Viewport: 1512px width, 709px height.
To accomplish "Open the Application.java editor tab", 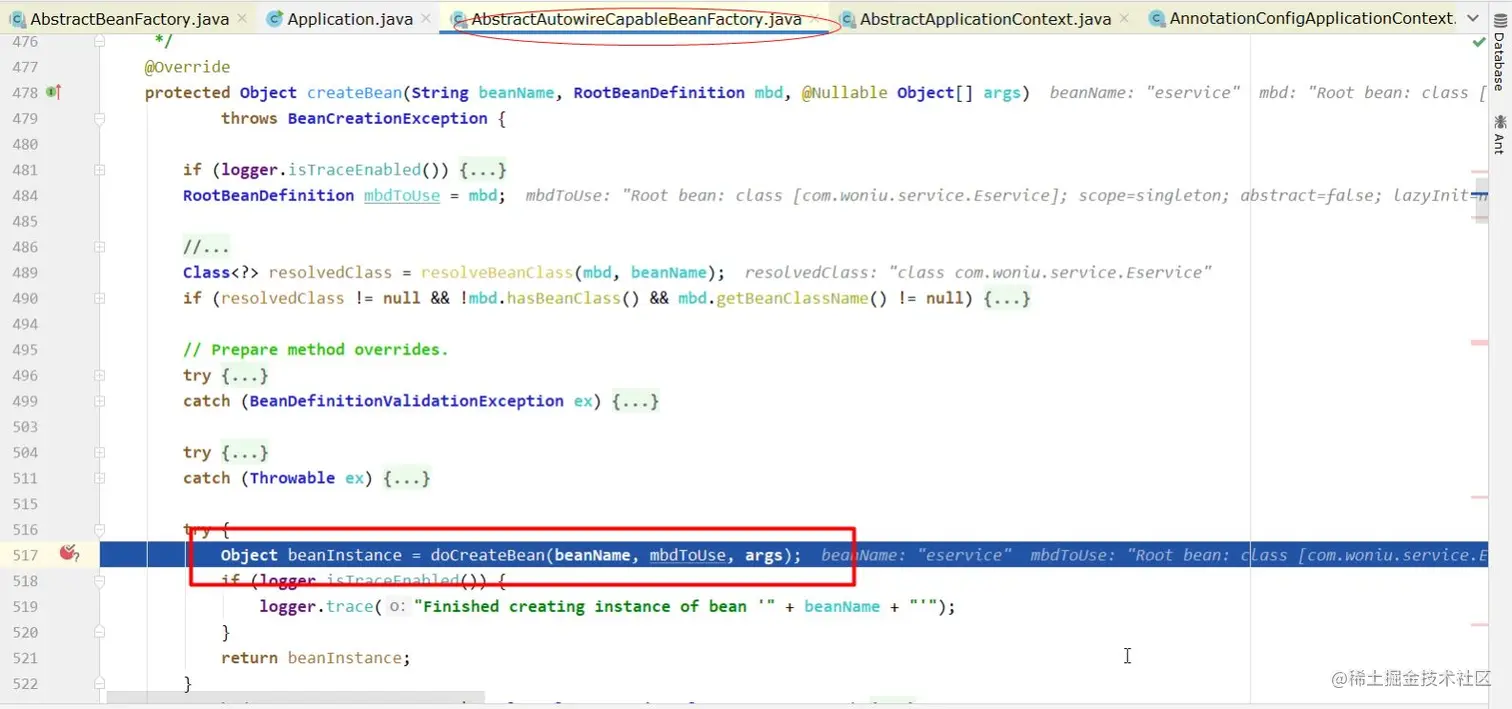I will click(x=350, y=19).
